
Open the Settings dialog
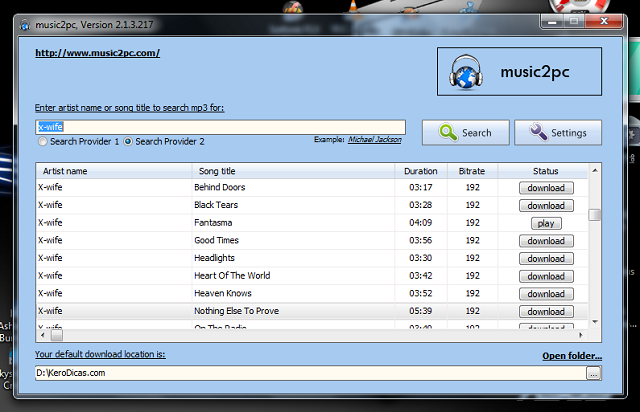[x=558, y=132]
